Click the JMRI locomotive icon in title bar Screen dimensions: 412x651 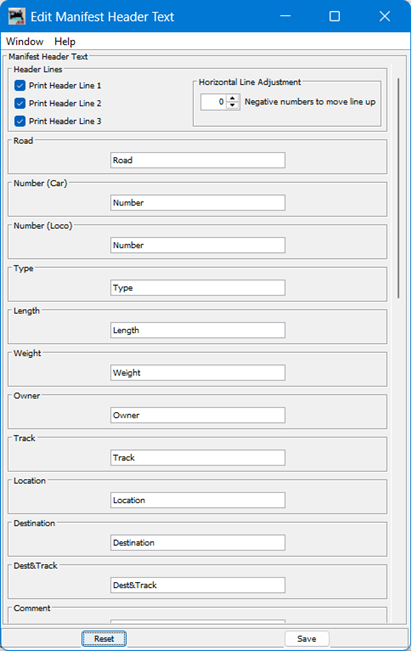17,17
